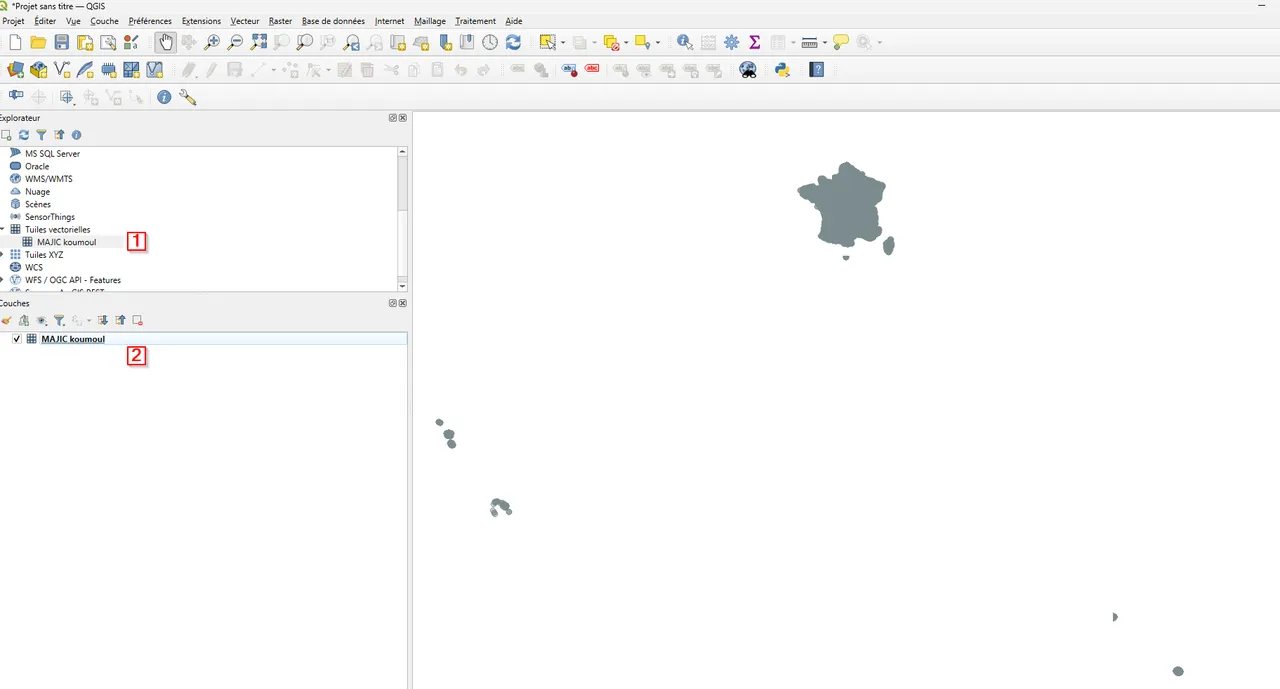
Task: Click the New Shapefile Layer icon
Action: pyautogui.click(x=62, y=70)
